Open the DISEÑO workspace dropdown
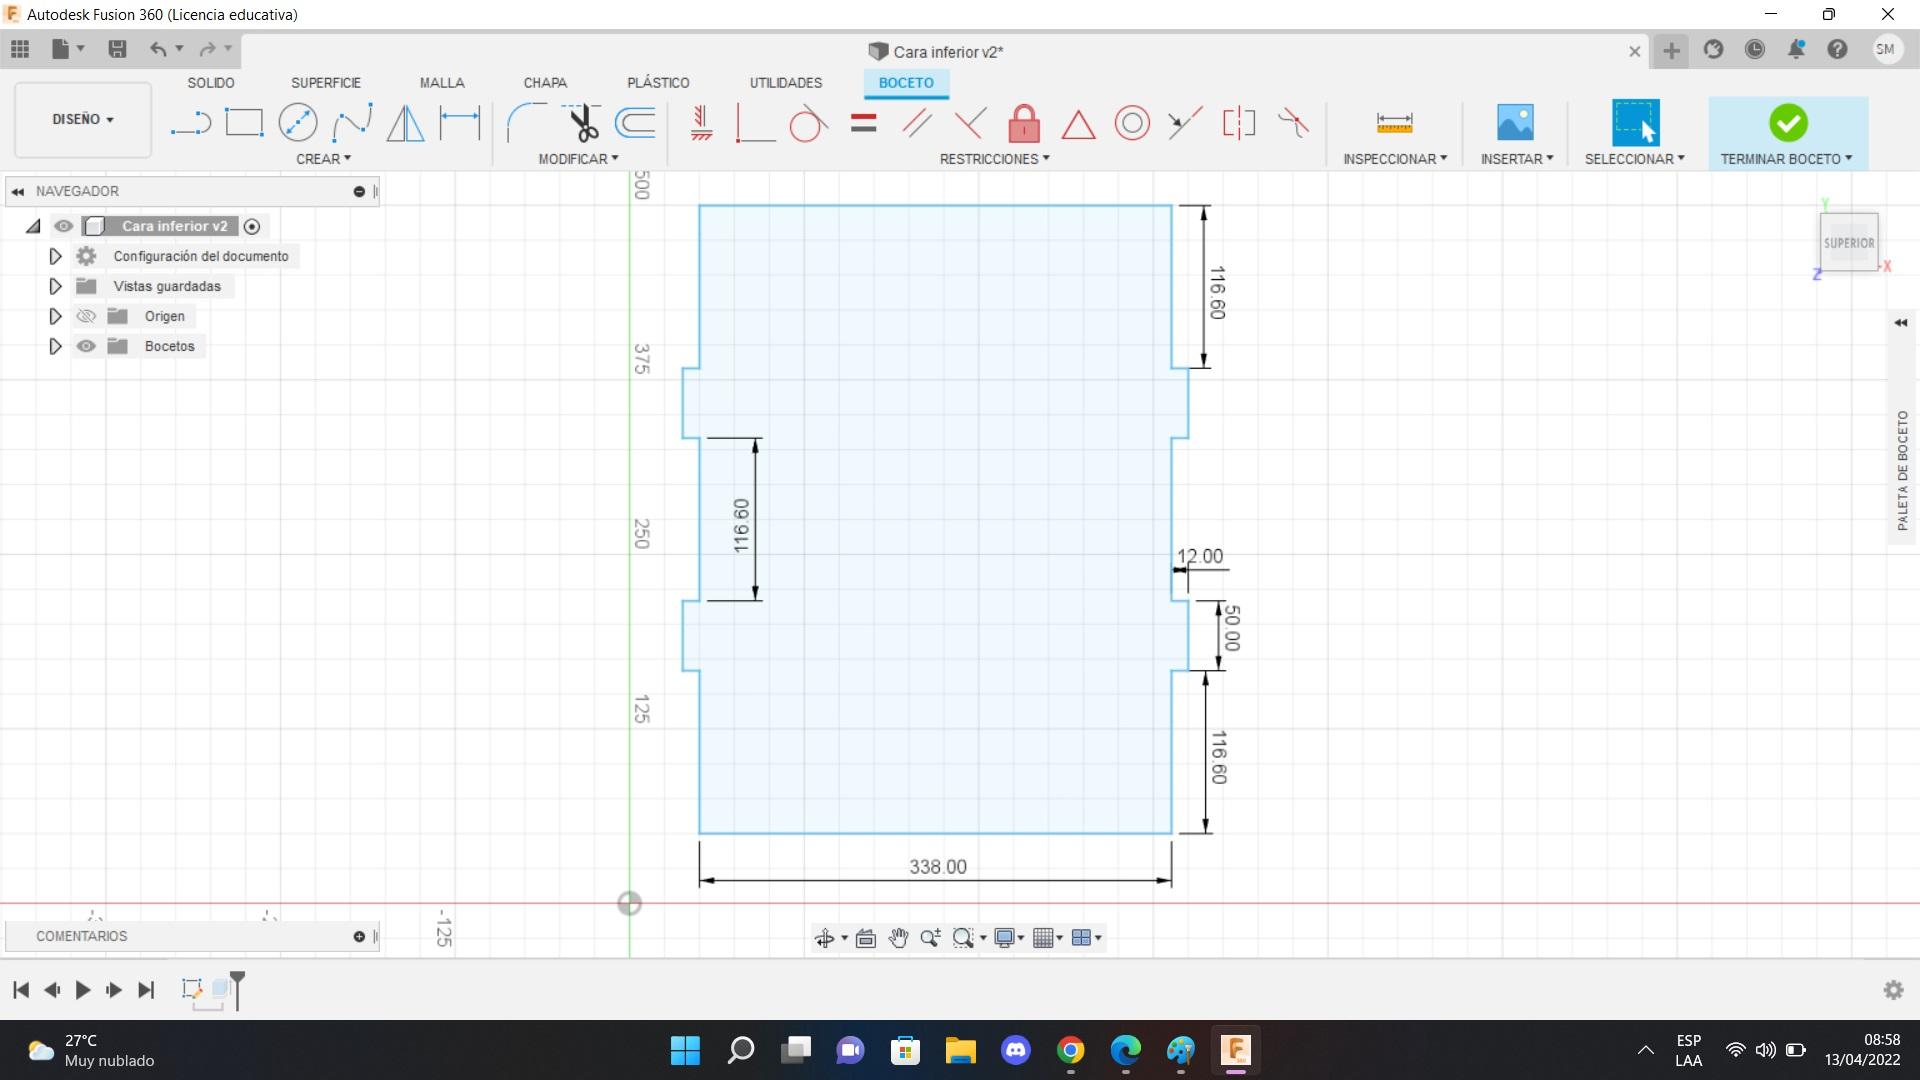The image size is (1920, 1080). click(83, 119)
